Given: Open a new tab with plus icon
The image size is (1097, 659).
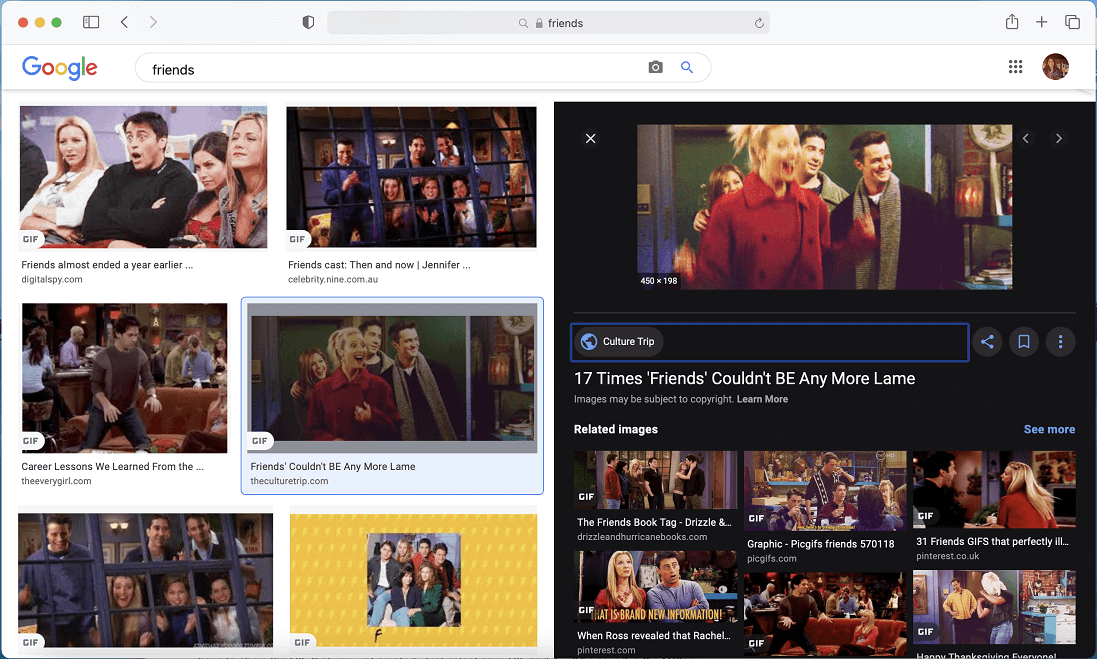Looking at the screenshot, I should click(x=1041, y=22).
